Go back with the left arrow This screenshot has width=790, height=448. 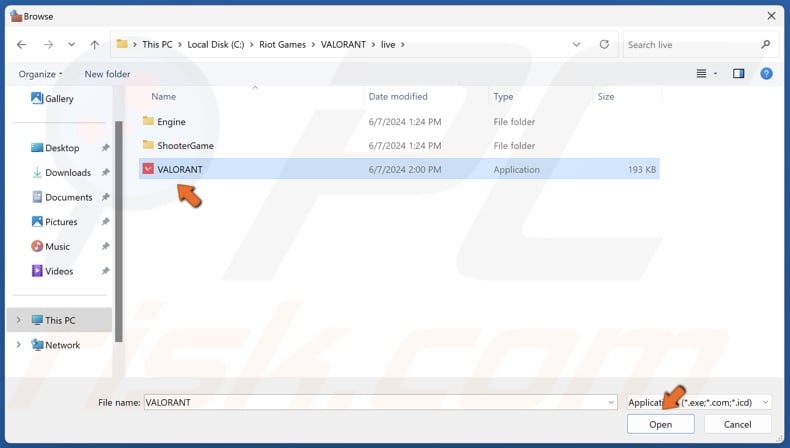click(21, 44)
